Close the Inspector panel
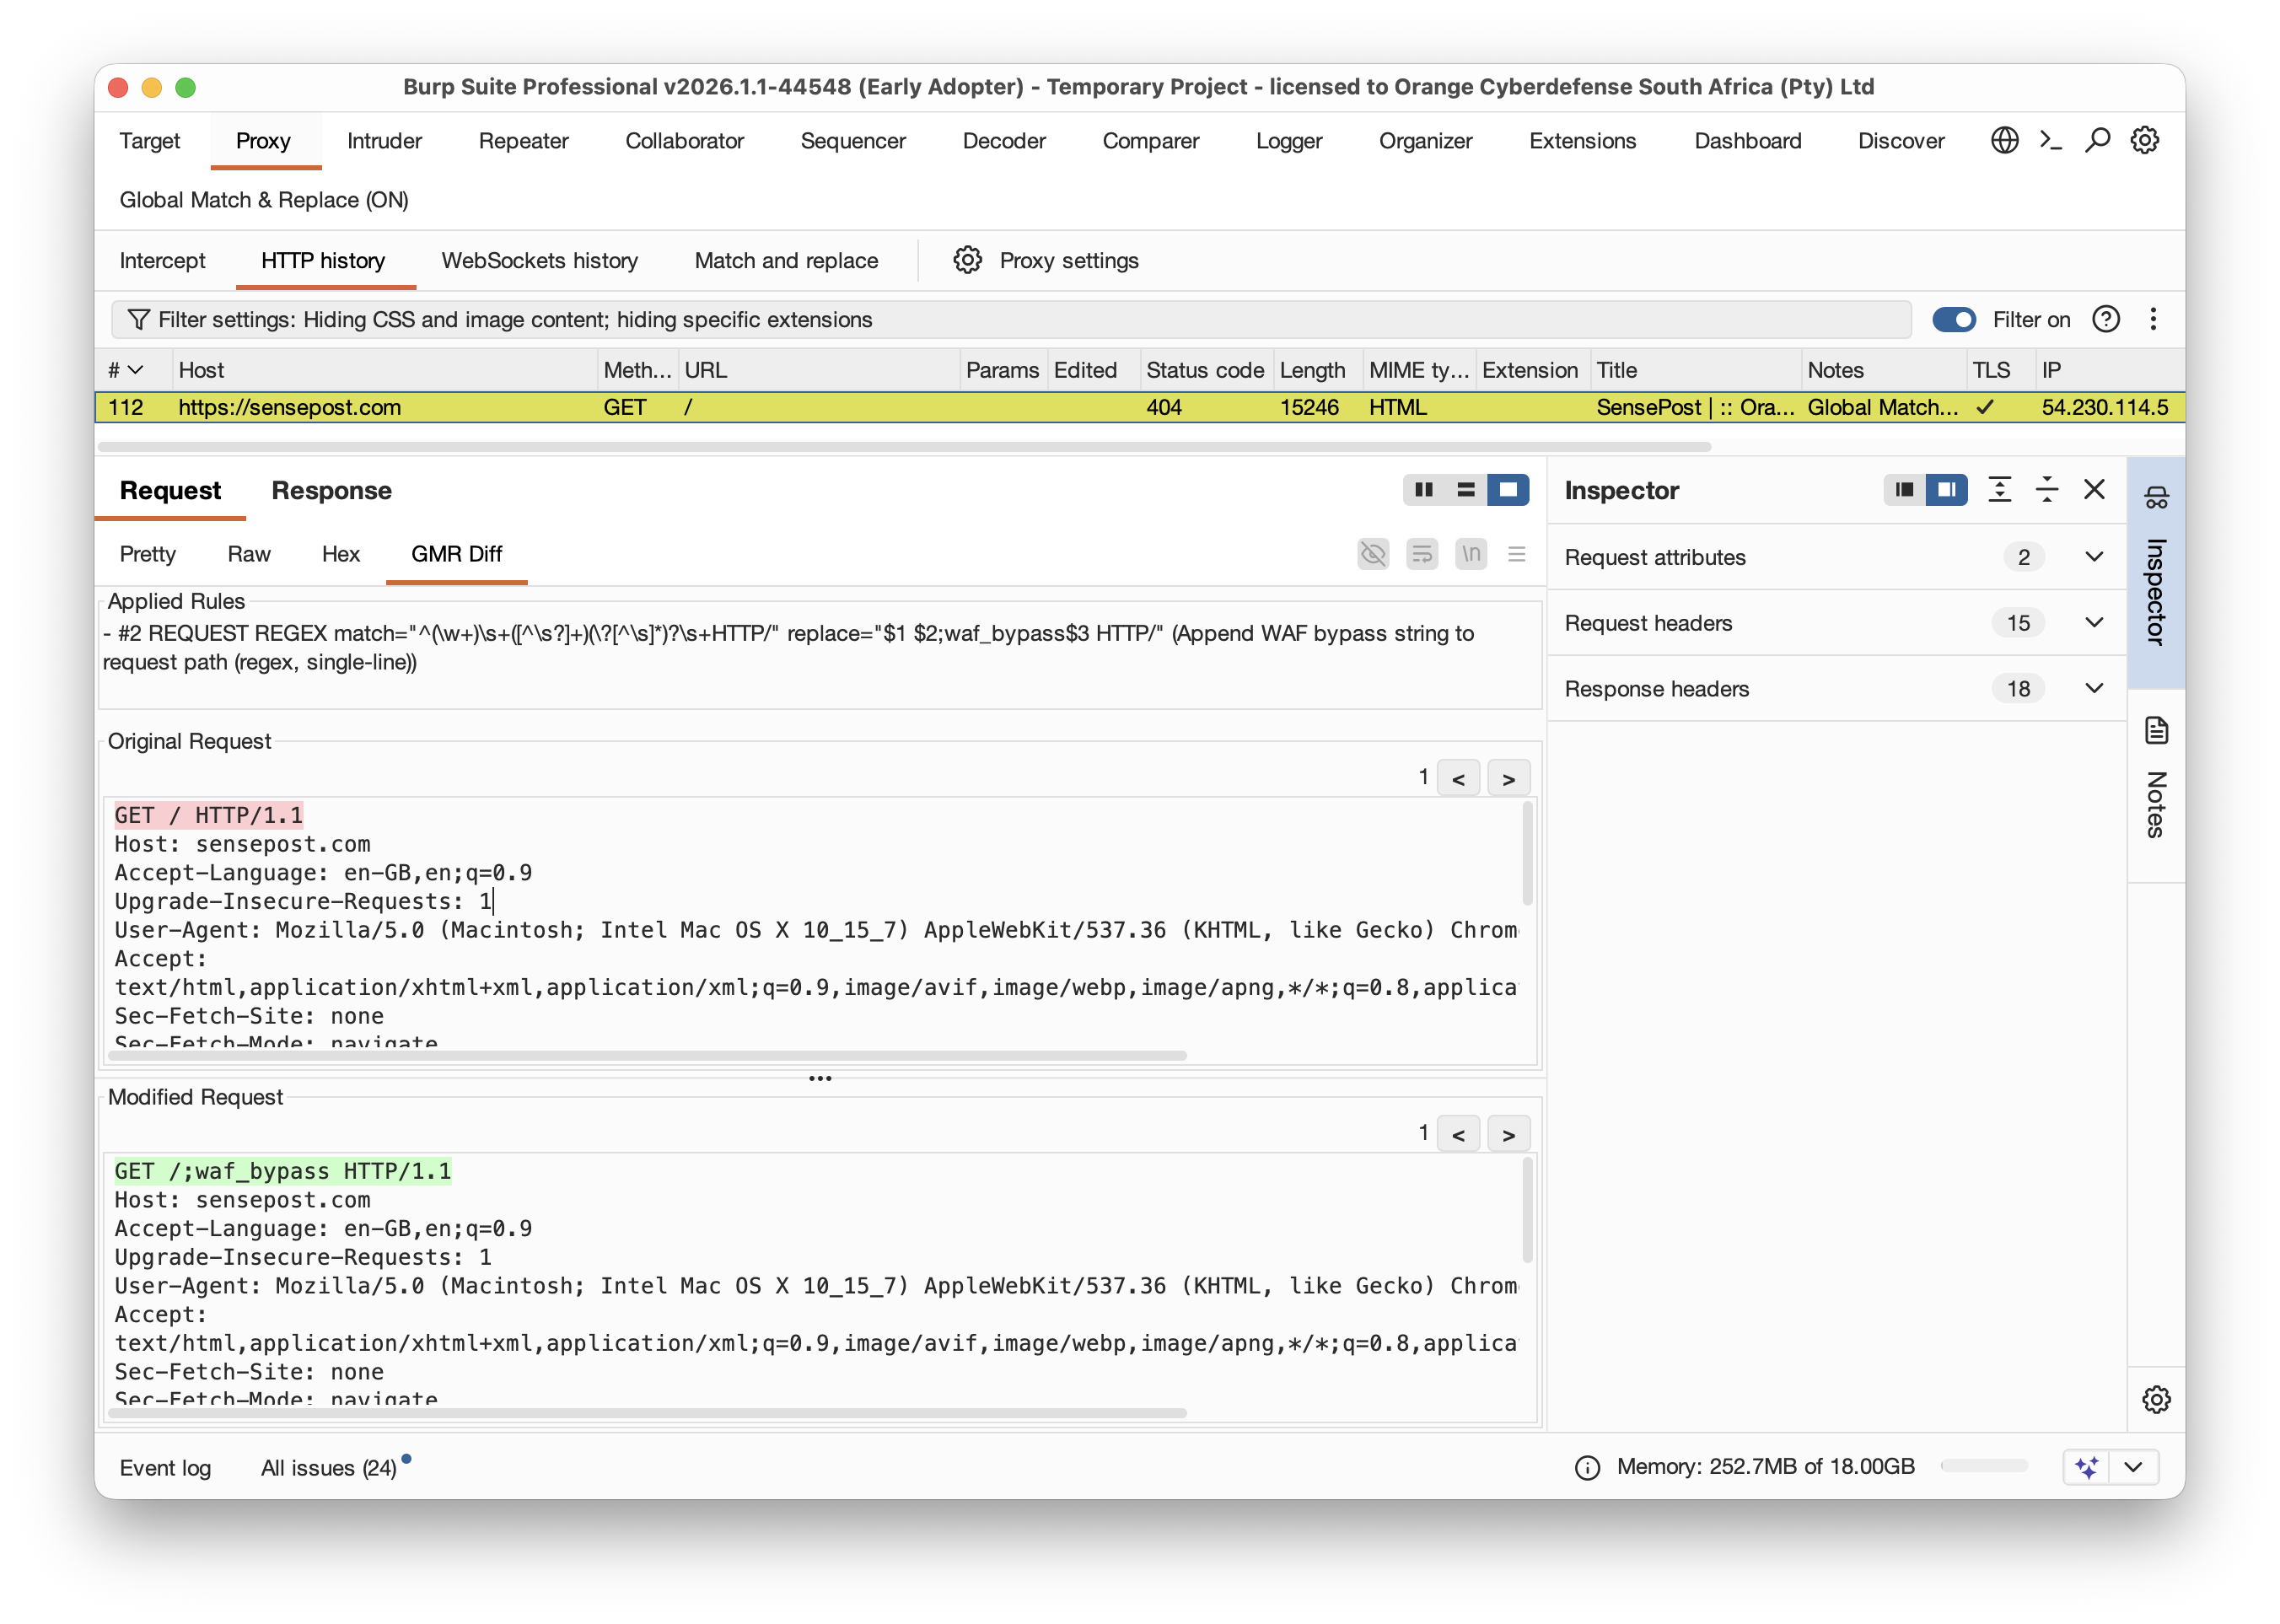The width and height of the screenshot is (2280, 1624). pyautogui.click(x=2094, y=490)
